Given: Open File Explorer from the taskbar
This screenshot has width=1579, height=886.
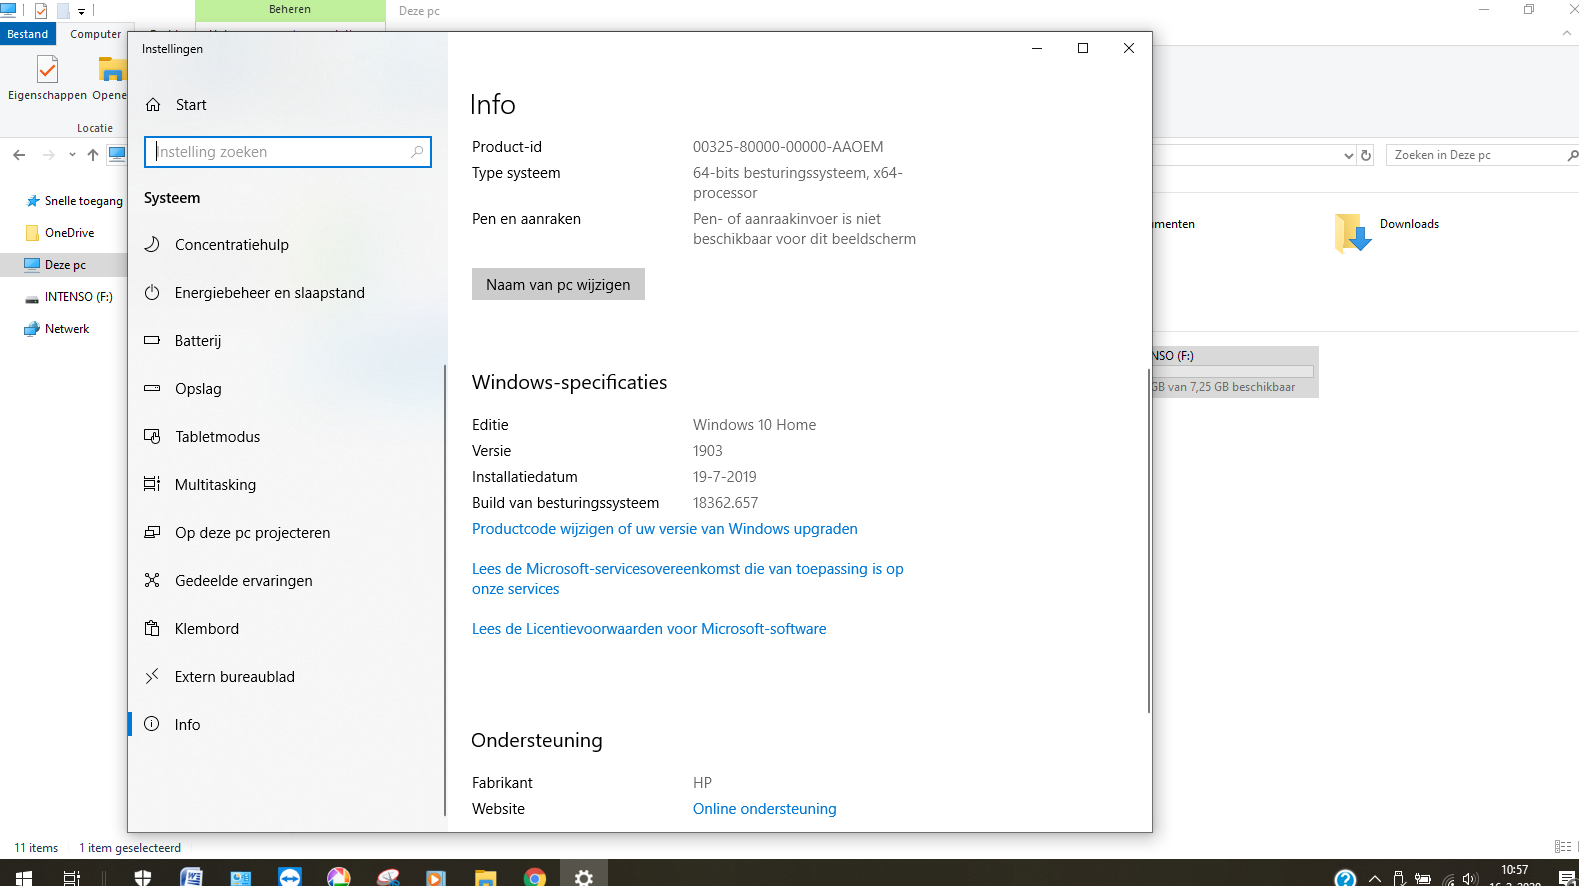Looking at the screenshot, I should pos(486,877).
